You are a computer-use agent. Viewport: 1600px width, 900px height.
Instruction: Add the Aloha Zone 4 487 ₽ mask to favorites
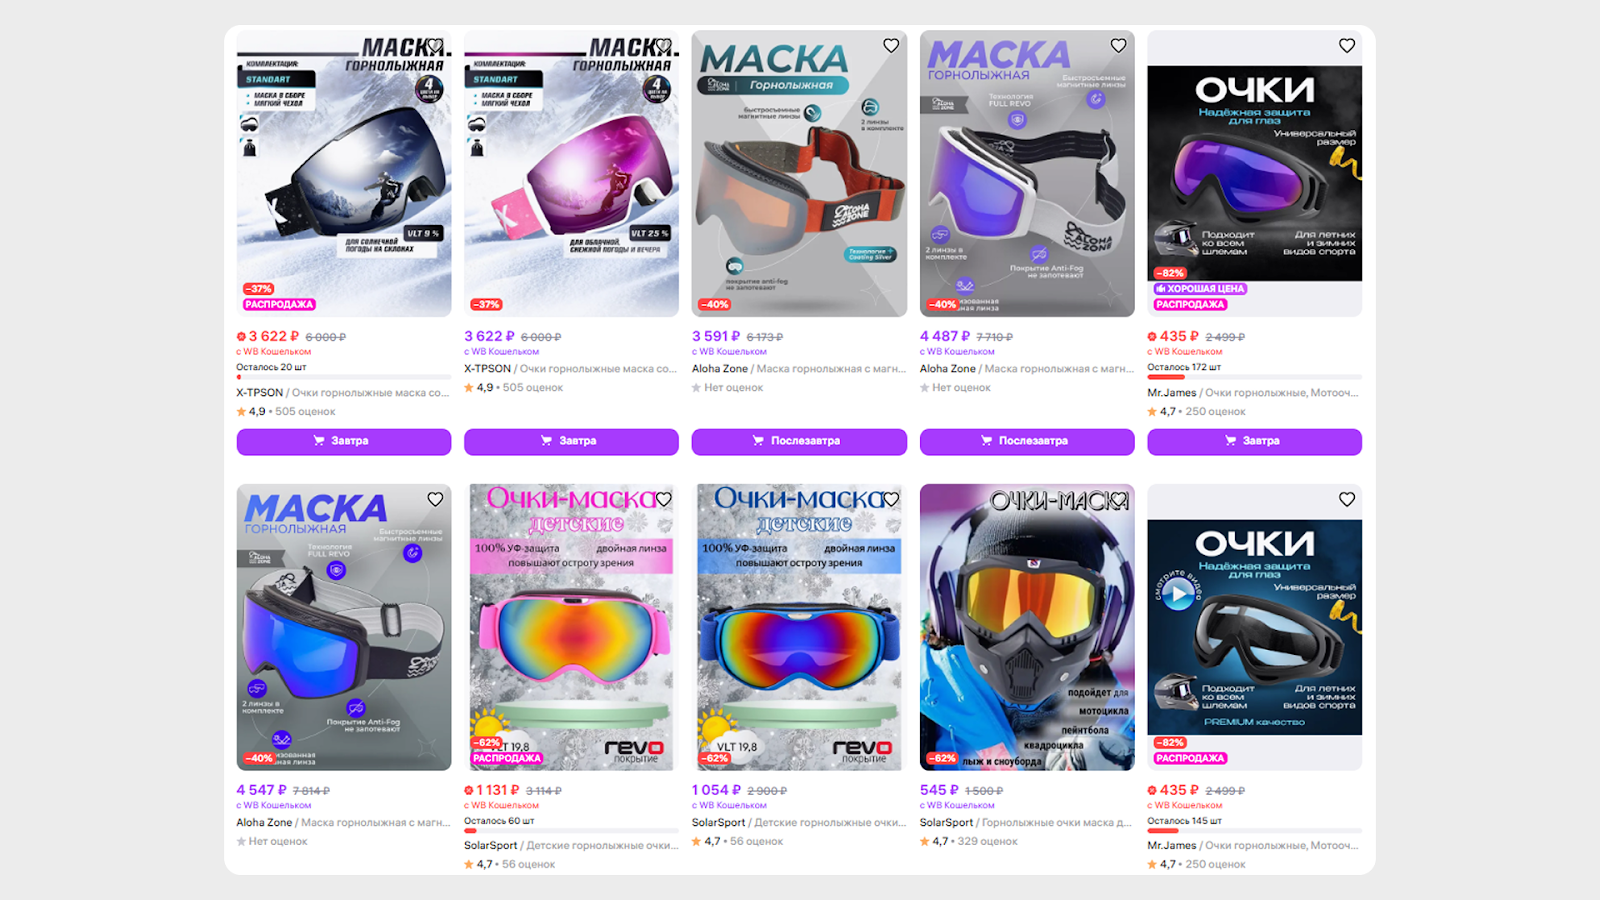pyautogui.click(x=1118, y=45)
